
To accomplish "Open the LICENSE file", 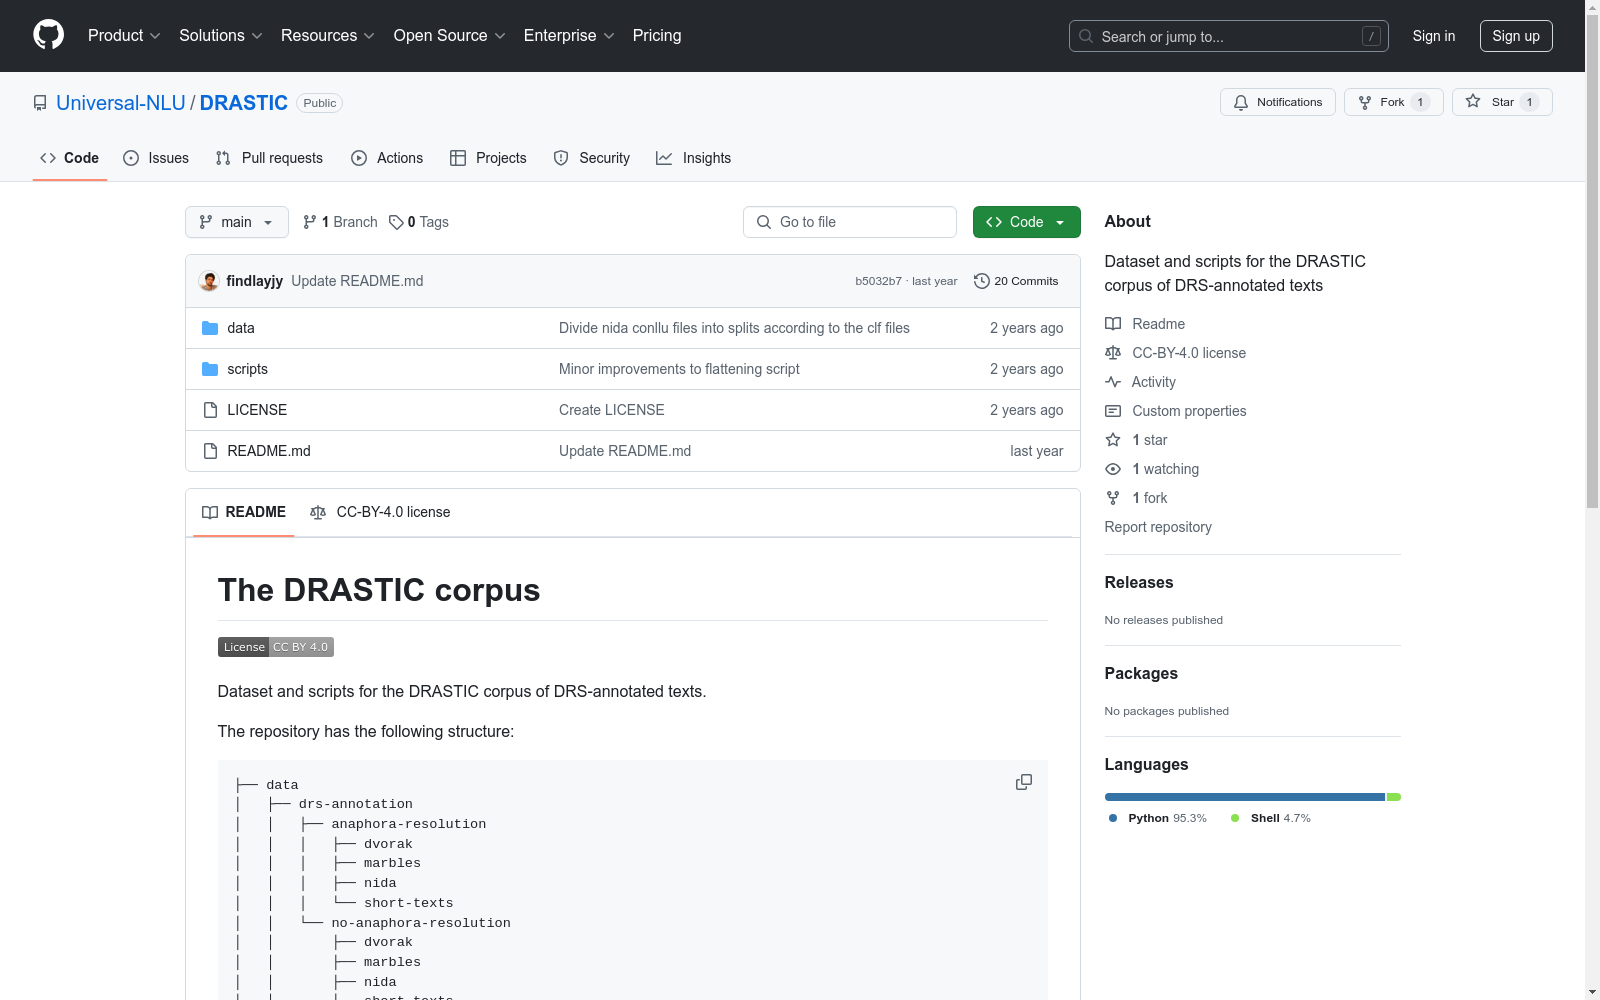I will tap(257, 410).
